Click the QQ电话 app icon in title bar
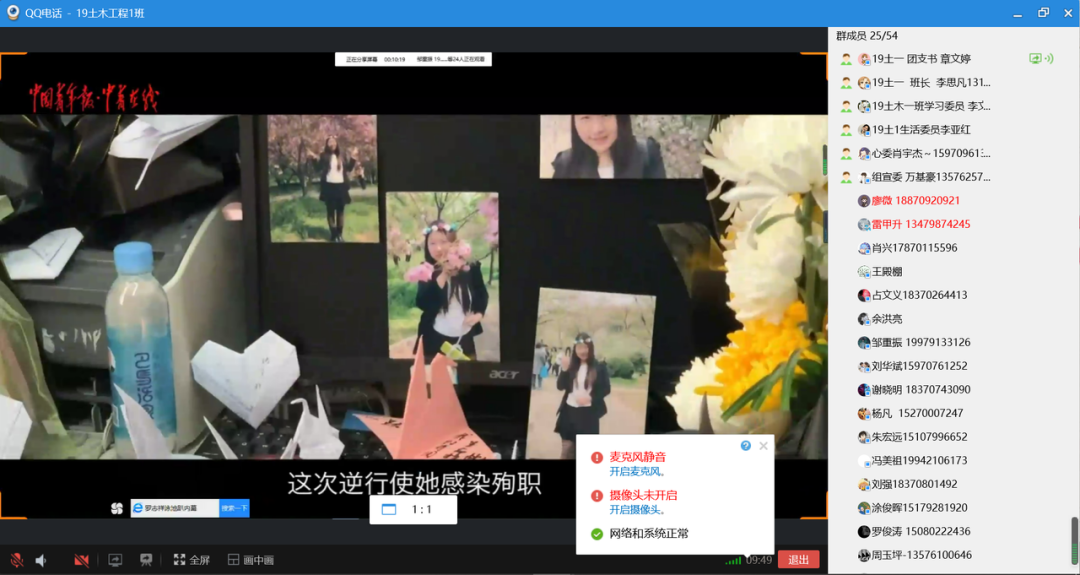The height and width of the screenshot is (575, 1080). (13, 13)
